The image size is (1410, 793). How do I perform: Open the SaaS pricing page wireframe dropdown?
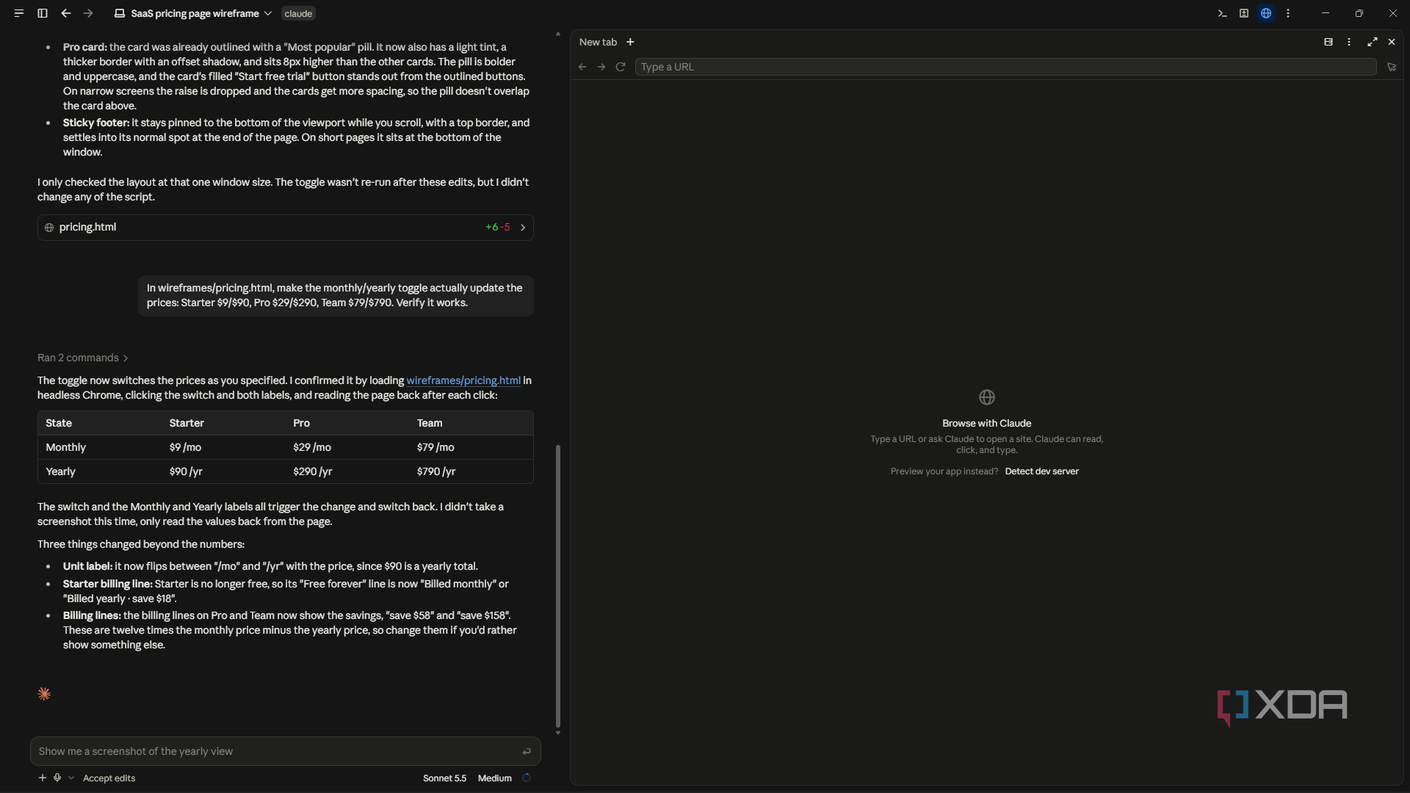[193, 13]
